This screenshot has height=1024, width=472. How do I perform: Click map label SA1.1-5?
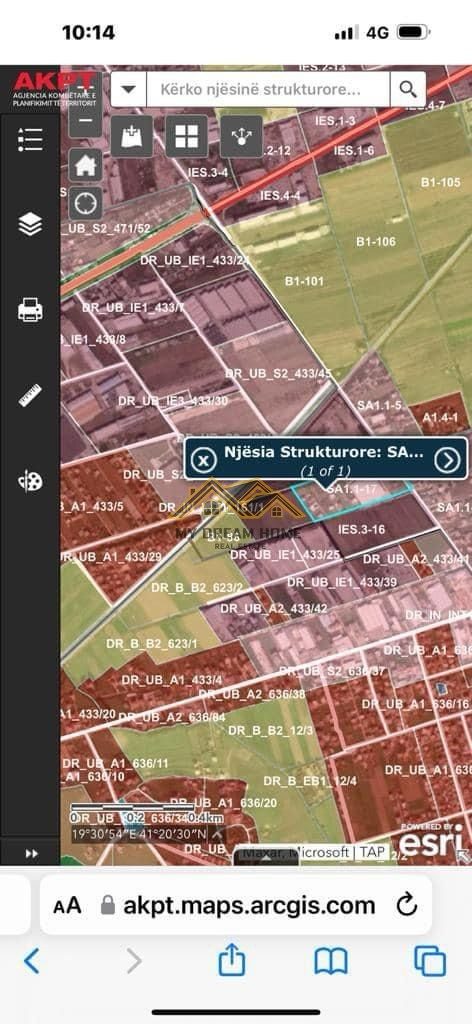tap(379, 405)
